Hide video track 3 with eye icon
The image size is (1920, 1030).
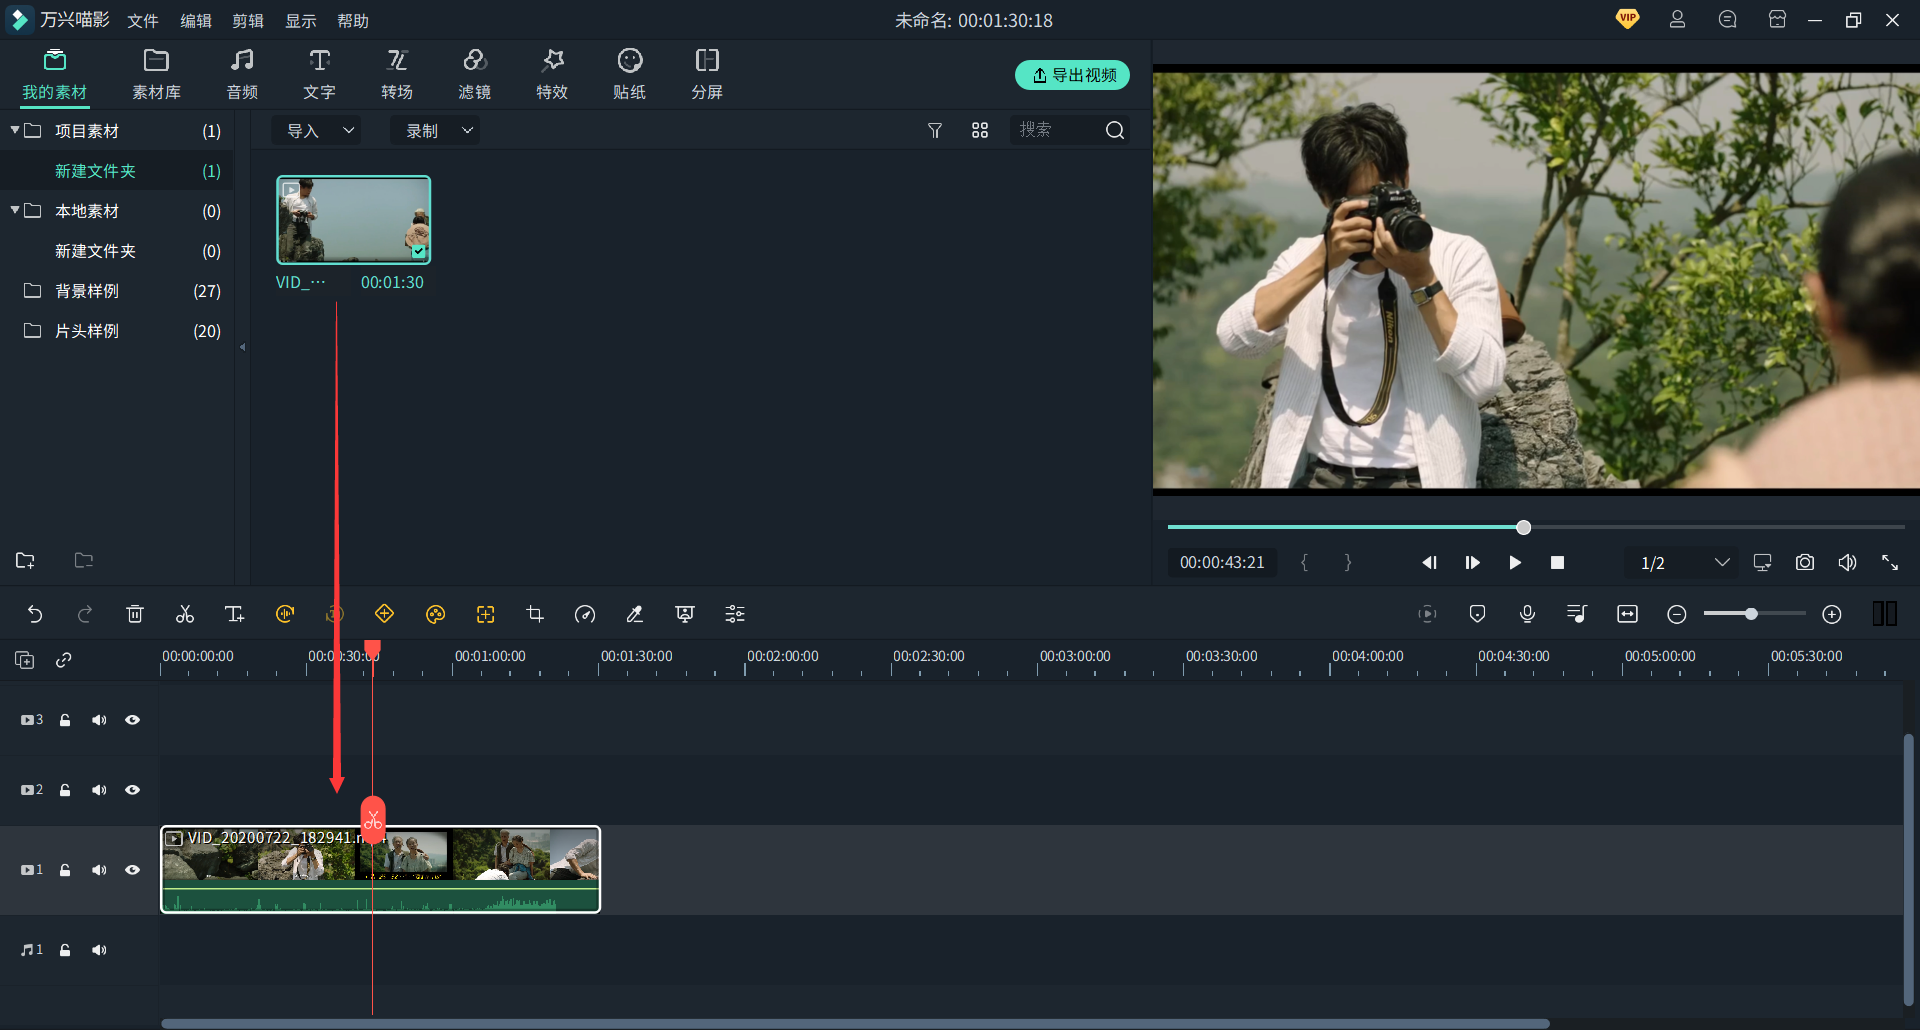click(132, 720)
